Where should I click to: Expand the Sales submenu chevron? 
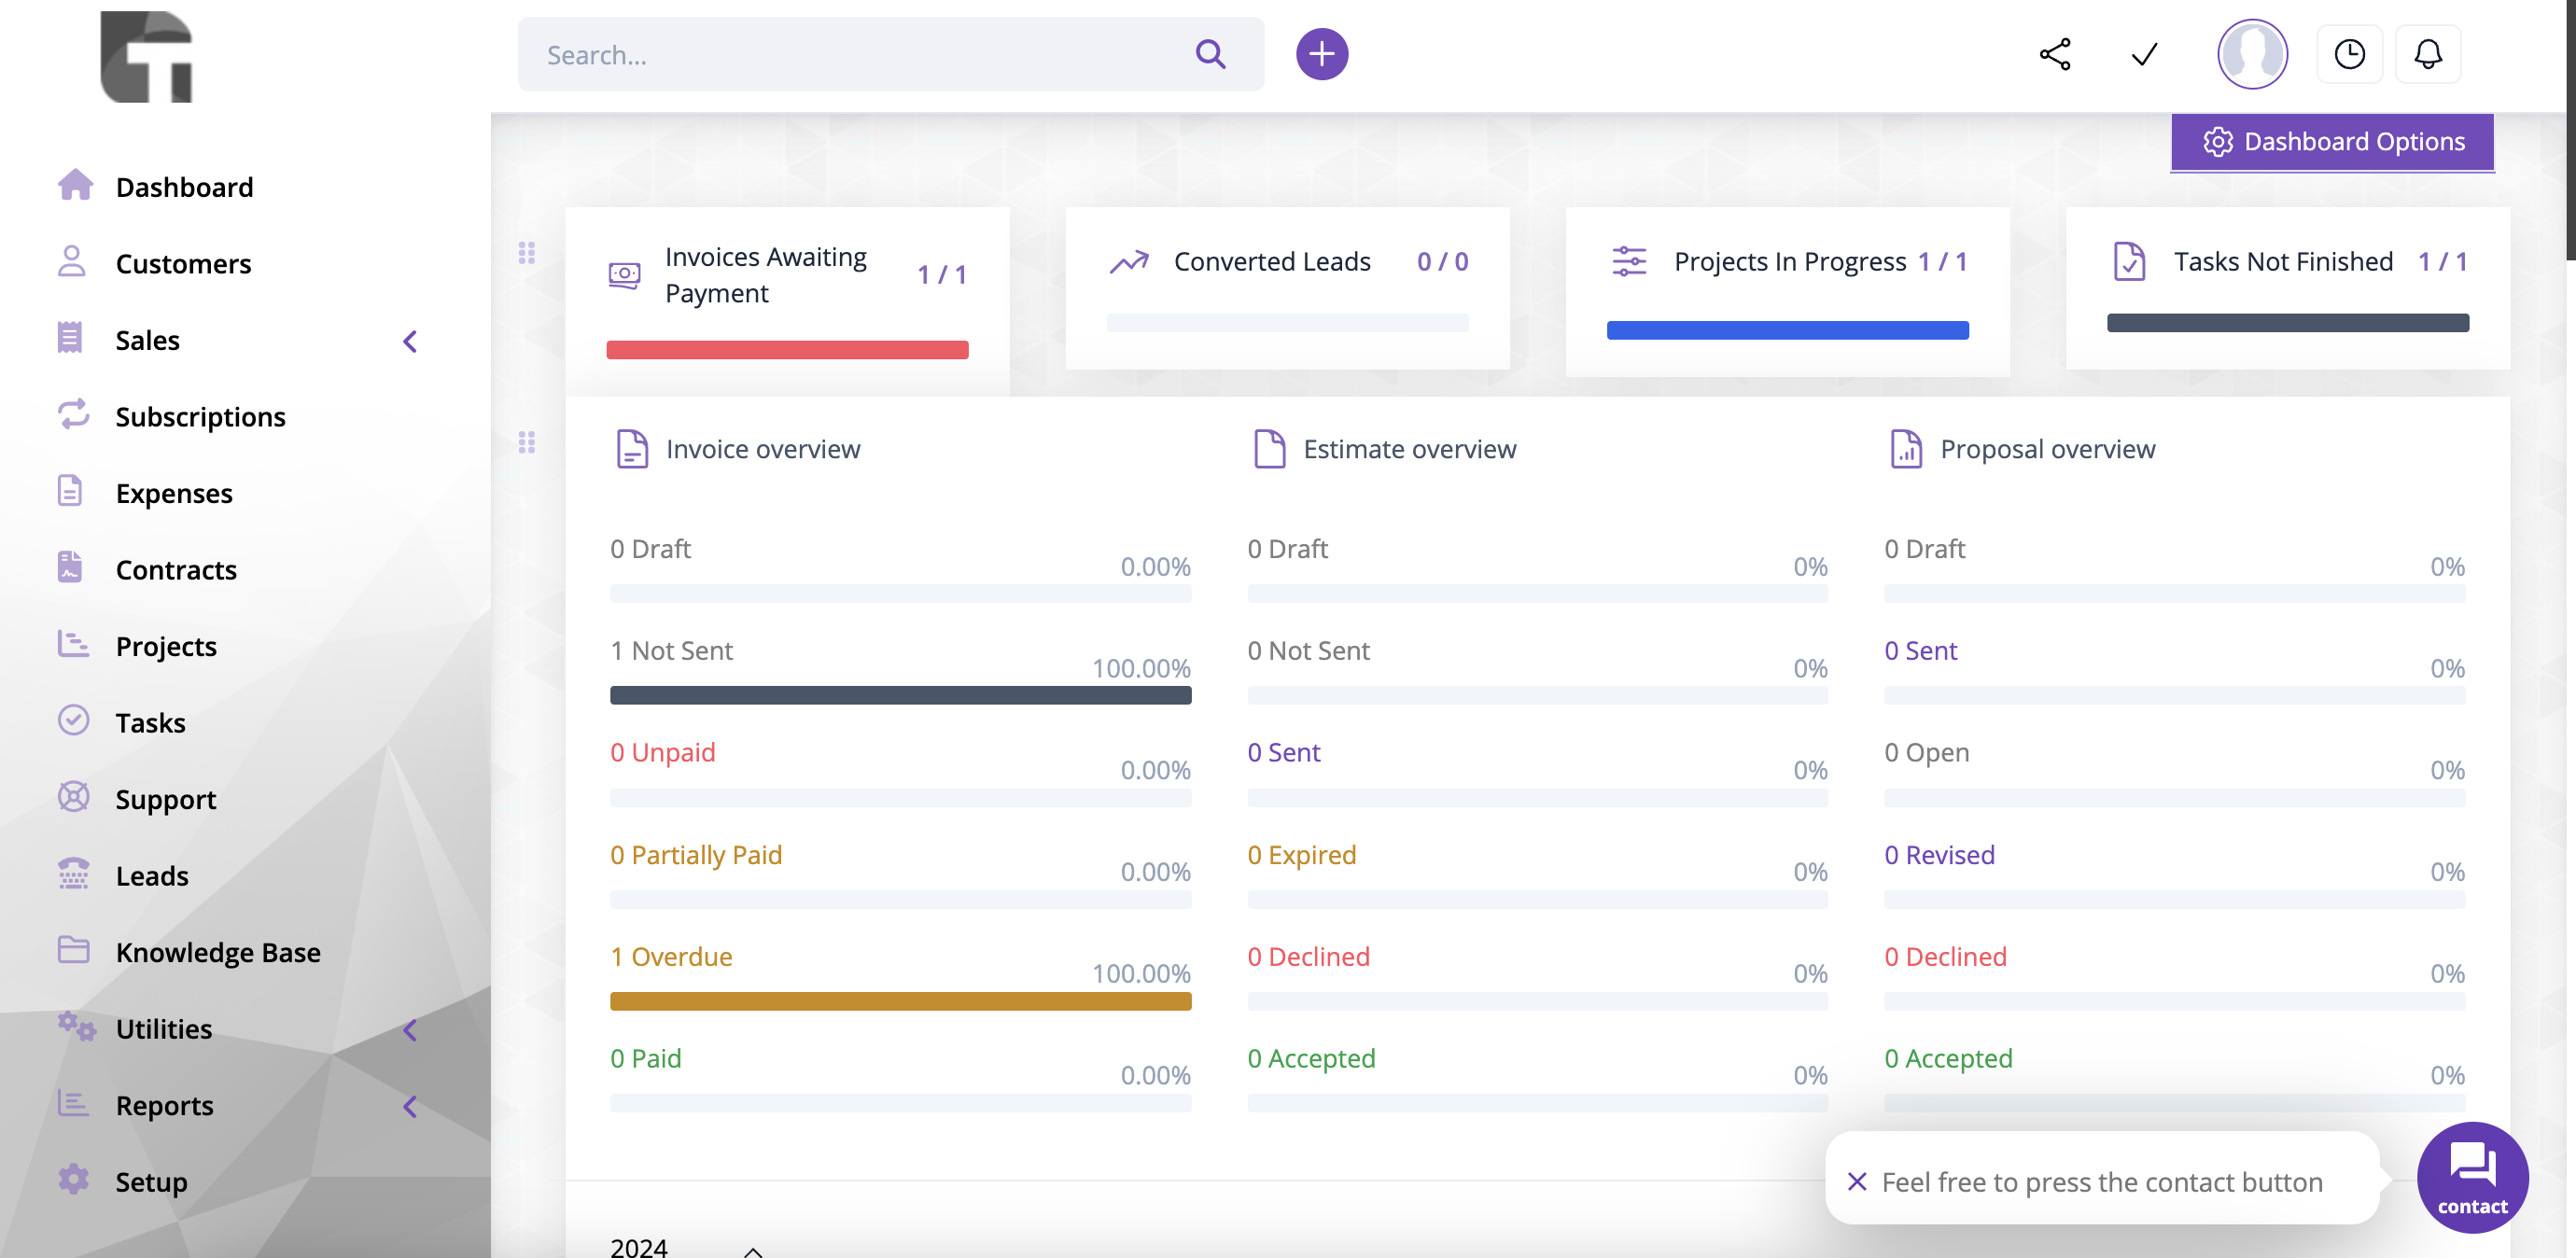(410, 341)
